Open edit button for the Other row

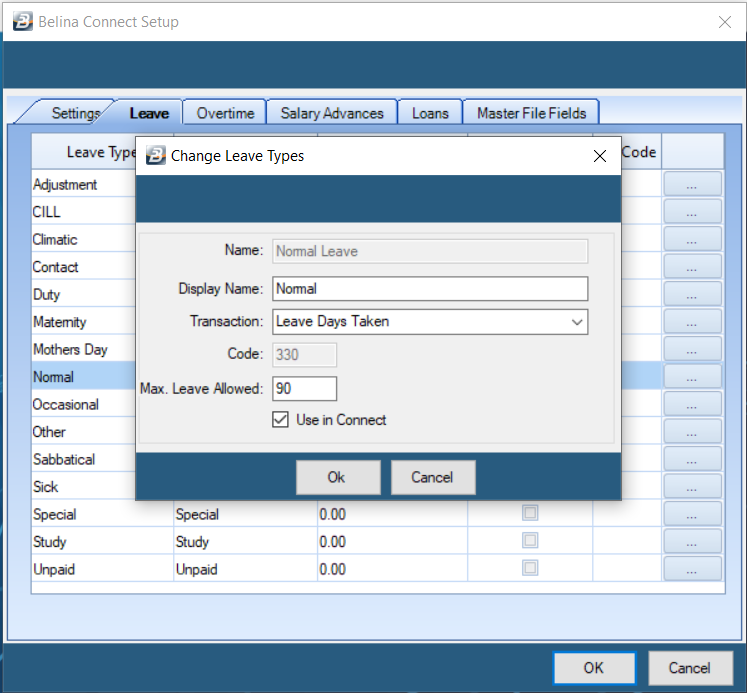click(692, 432)
